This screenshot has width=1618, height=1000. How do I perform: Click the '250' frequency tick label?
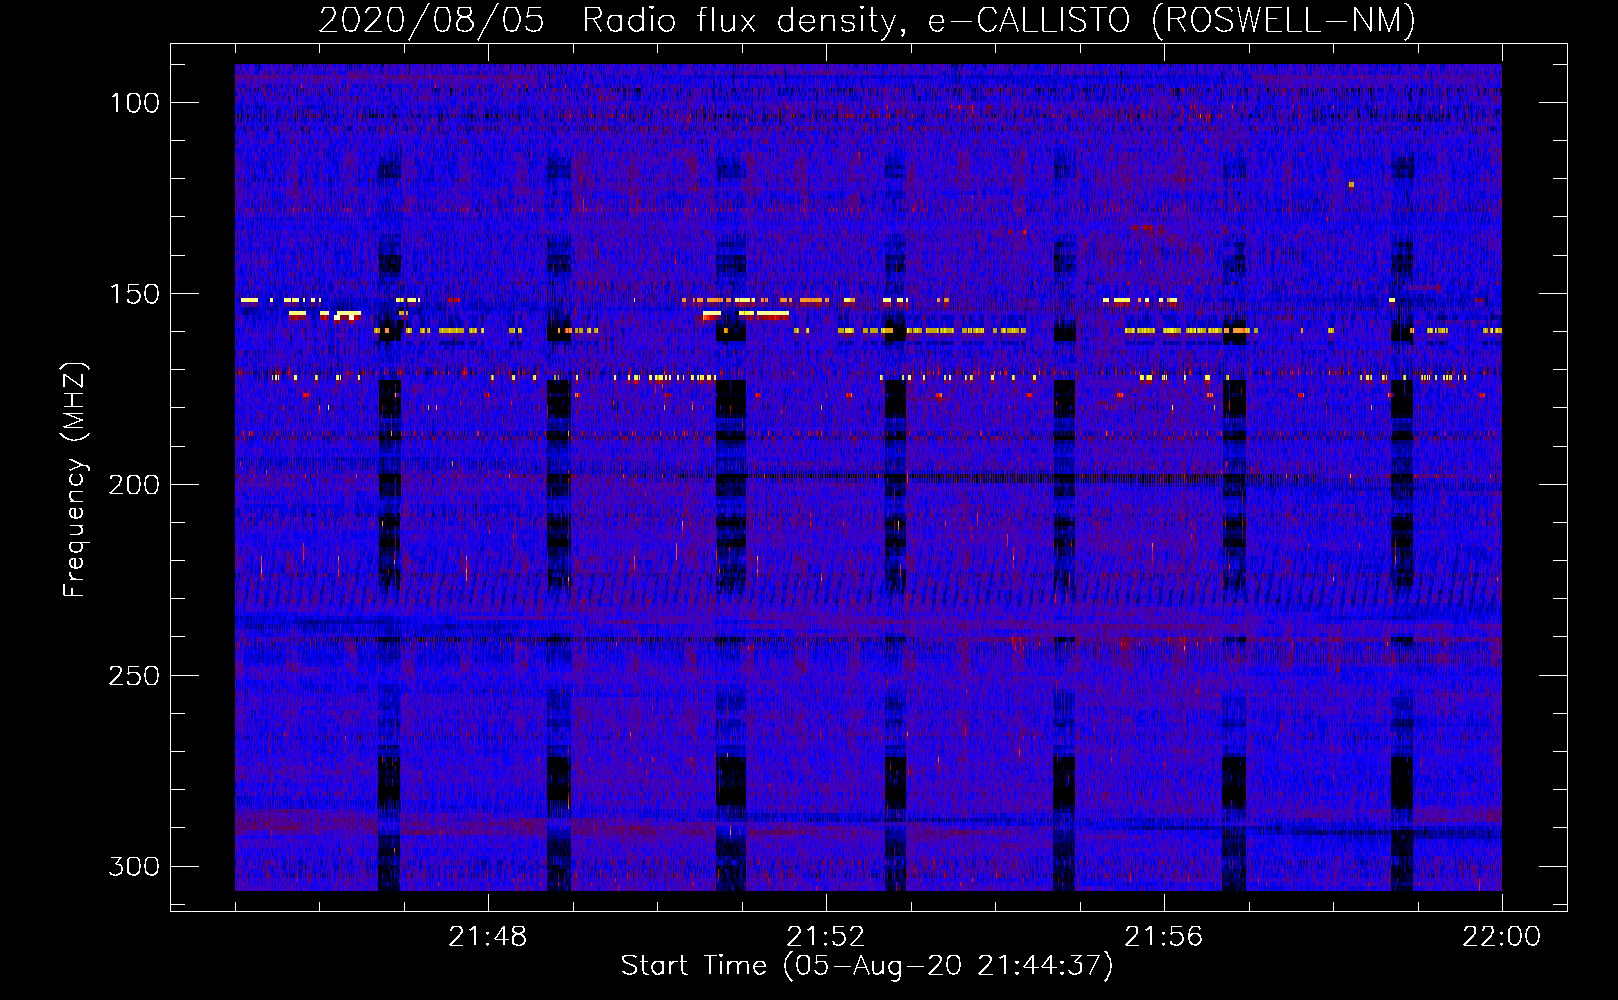[x=134, y=676]
